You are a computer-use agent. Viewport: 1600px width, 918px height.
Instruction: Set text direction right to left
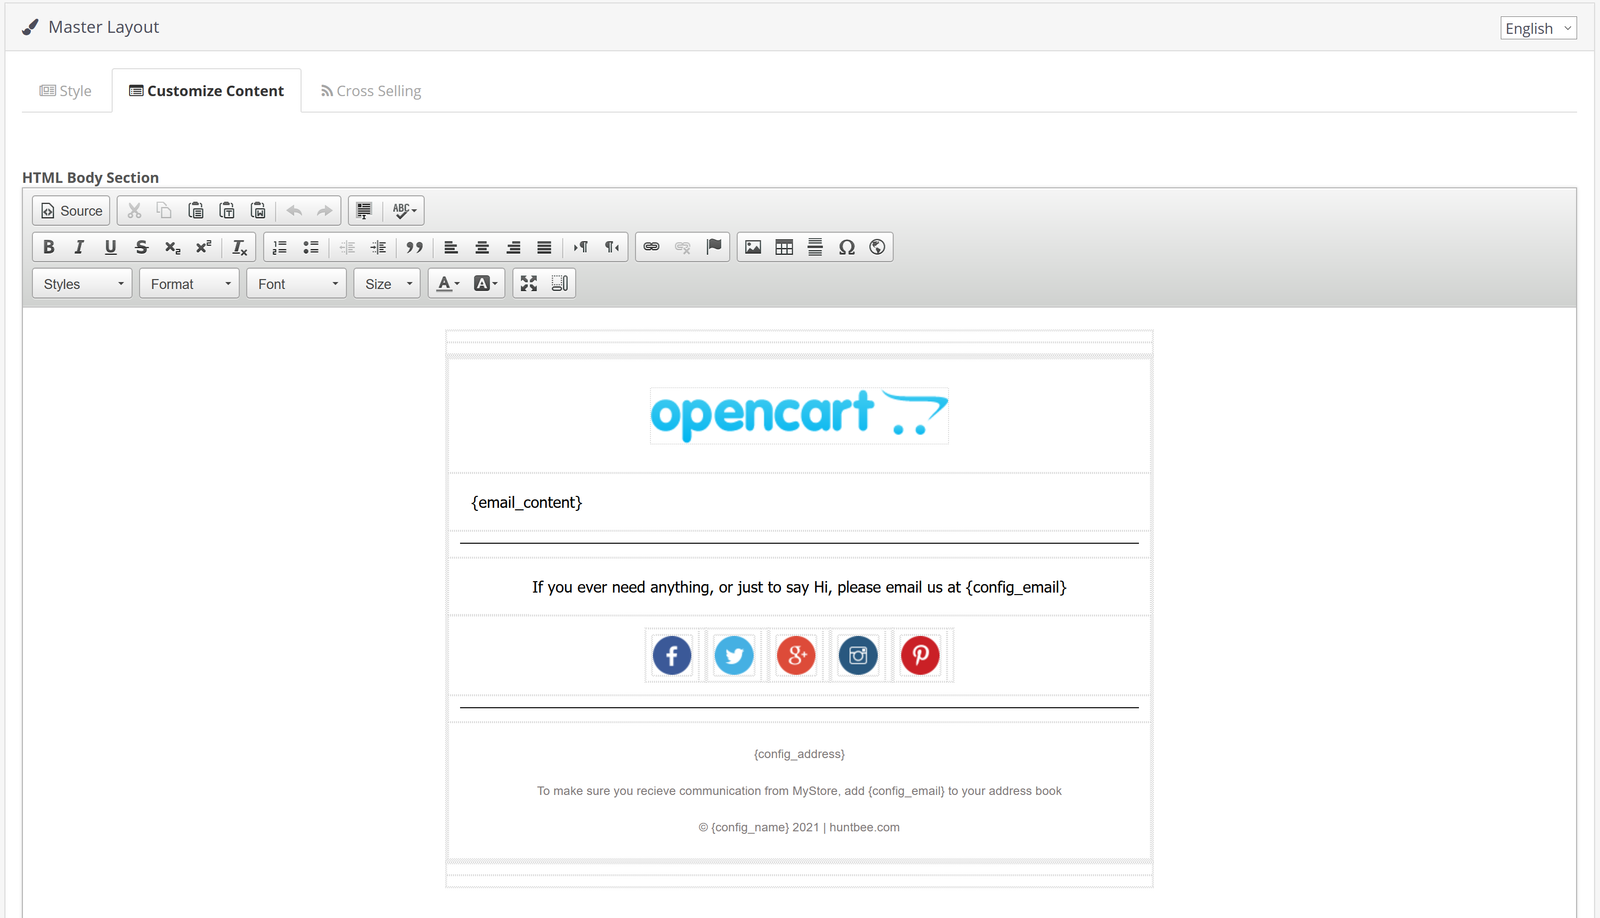(611, 247)
